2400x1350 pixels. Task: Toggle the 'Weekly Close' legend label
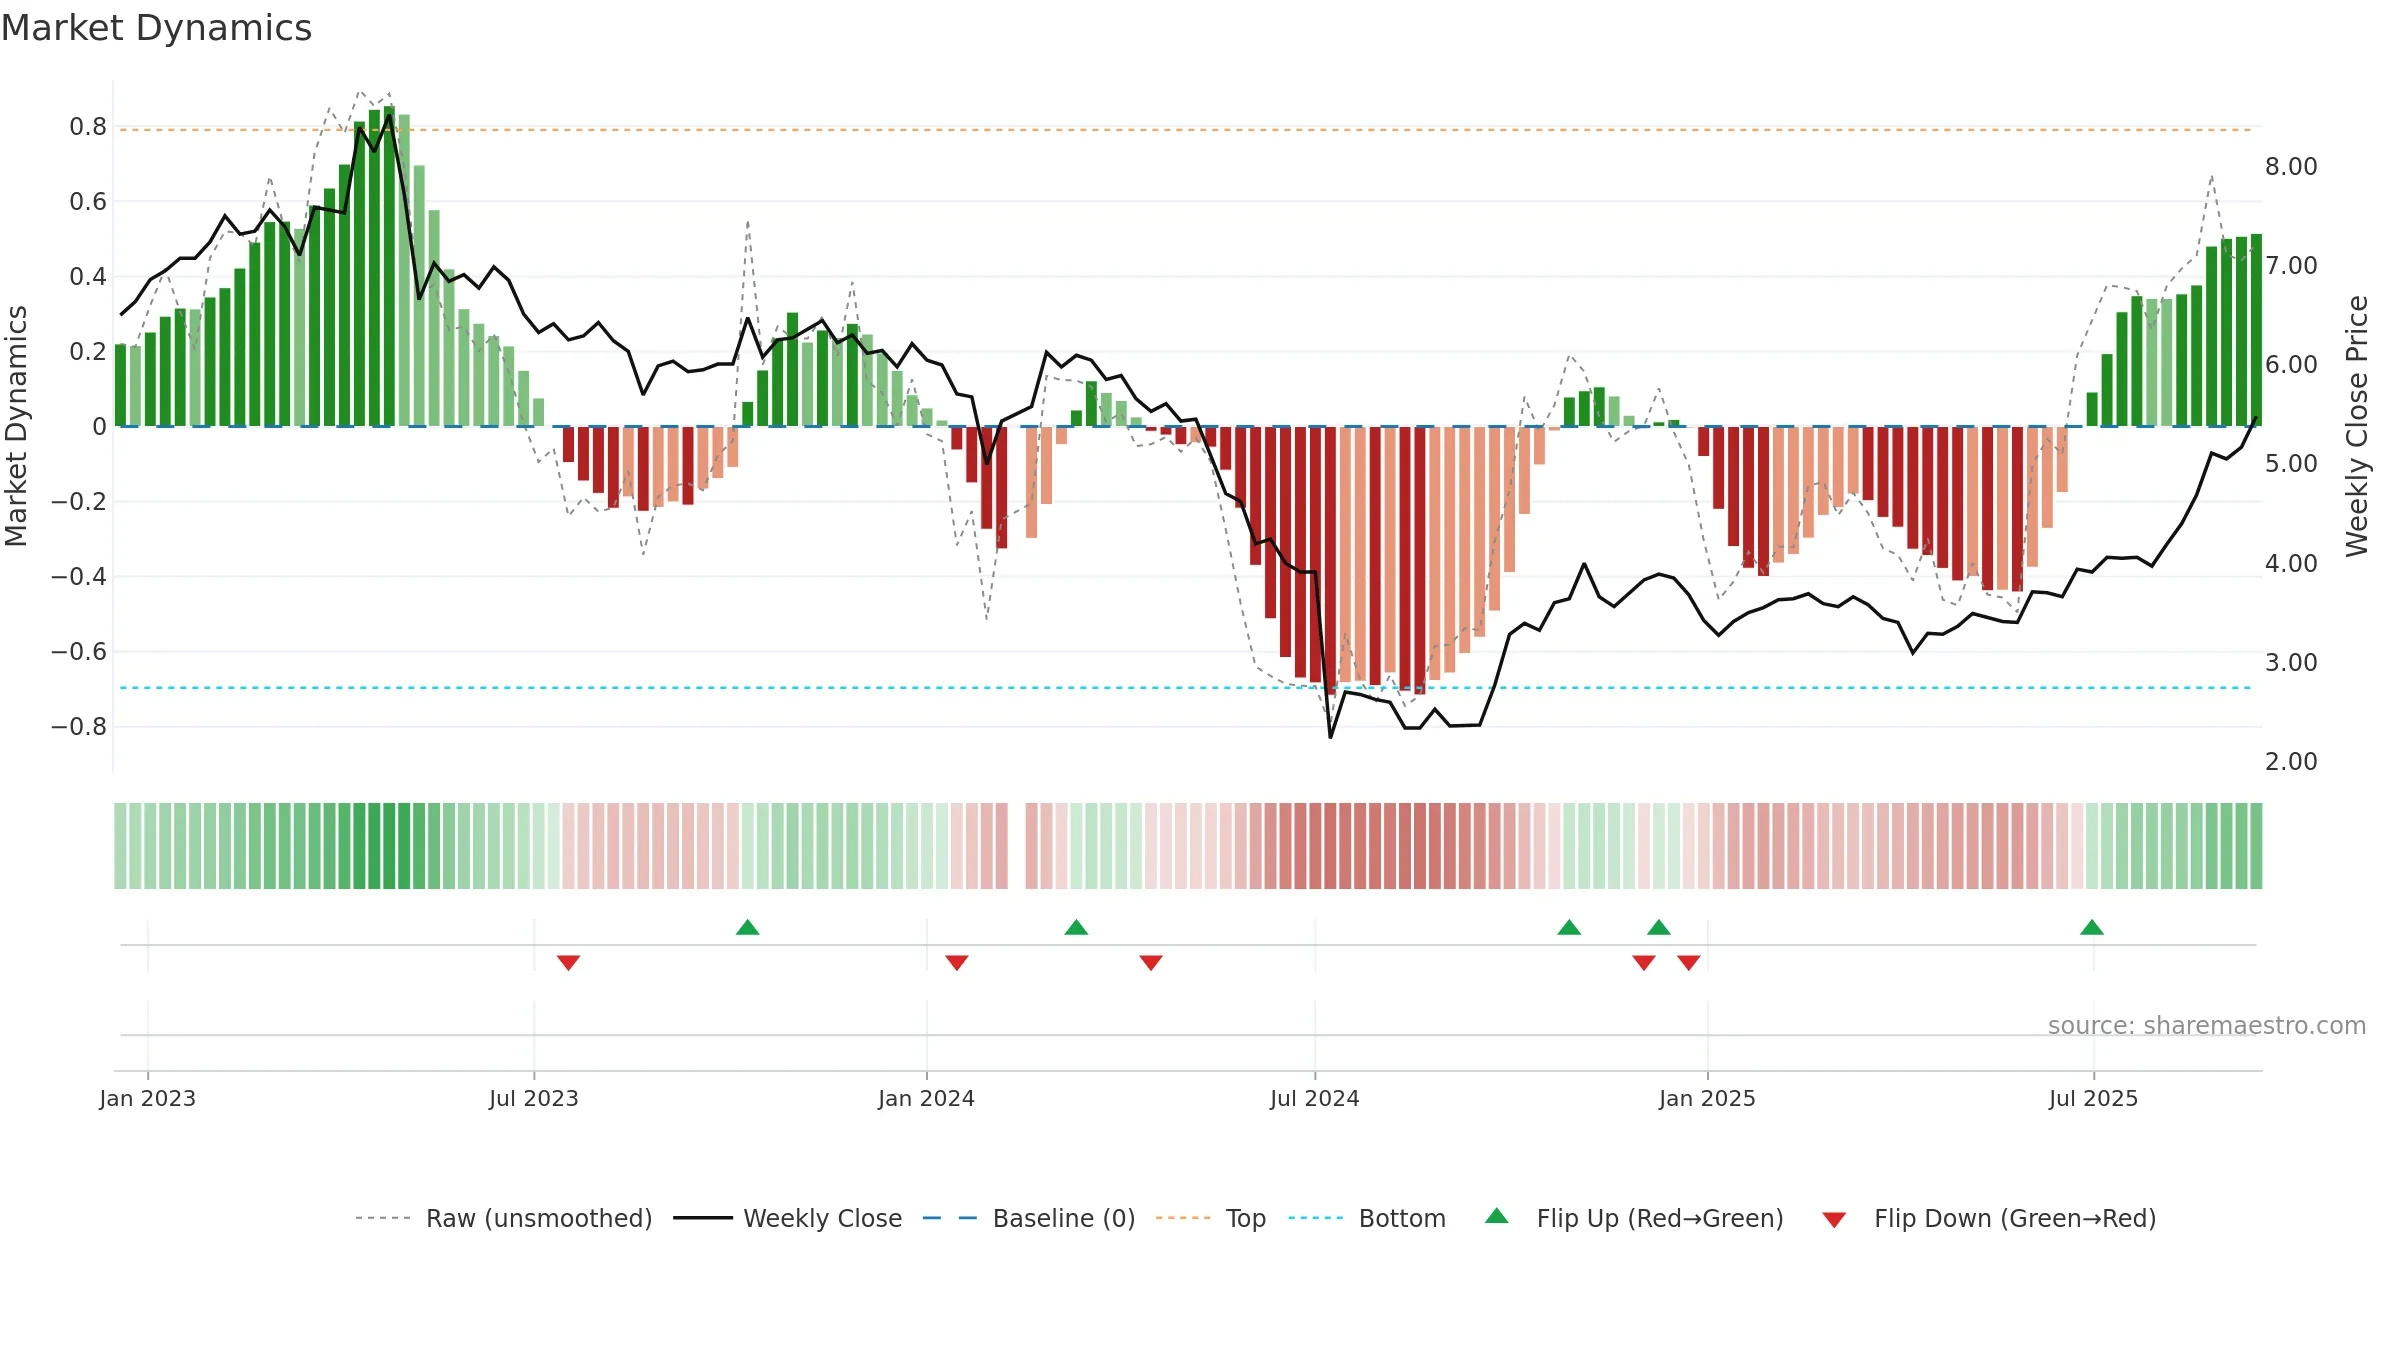pyautogui.click(x=823, y=1219)
